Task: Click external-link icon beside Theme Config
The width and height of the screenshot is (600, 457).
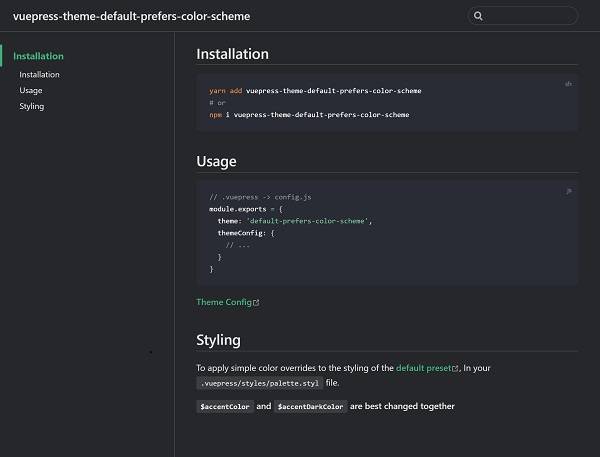Action: [256, 303]
